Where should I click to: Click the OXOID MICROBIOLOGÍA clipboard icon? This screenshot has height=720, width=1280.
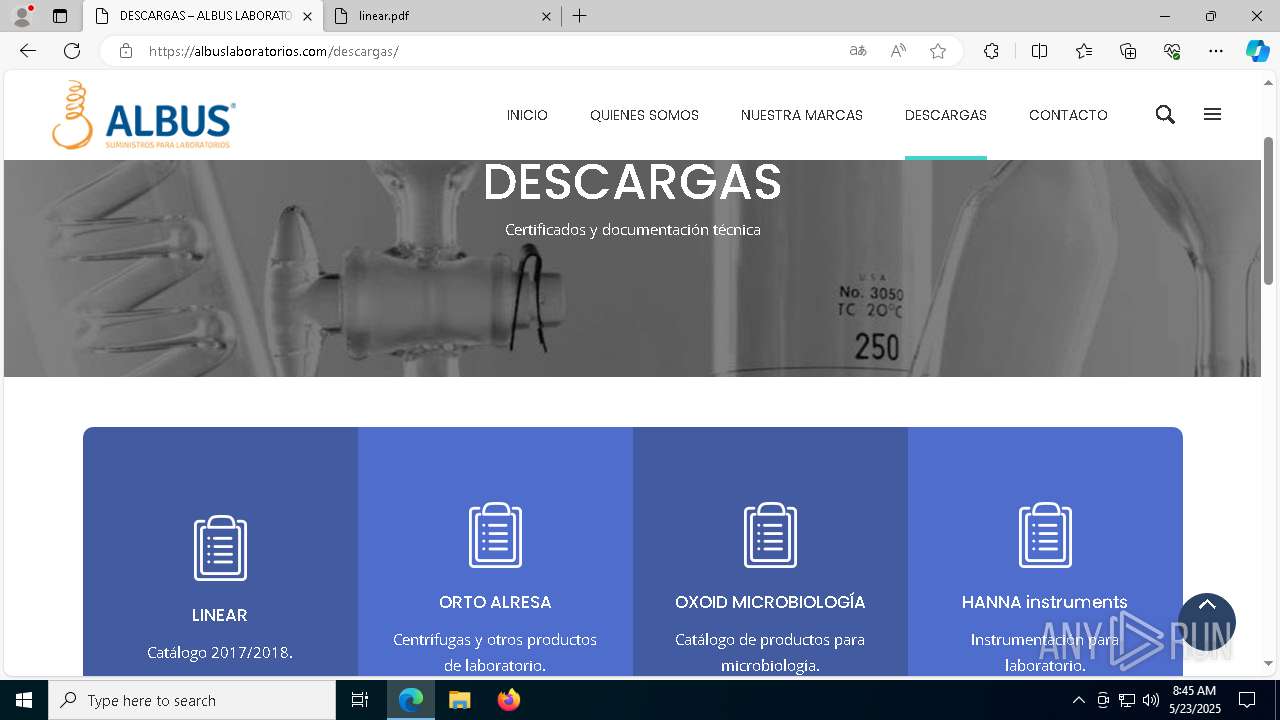pos(770,535)
